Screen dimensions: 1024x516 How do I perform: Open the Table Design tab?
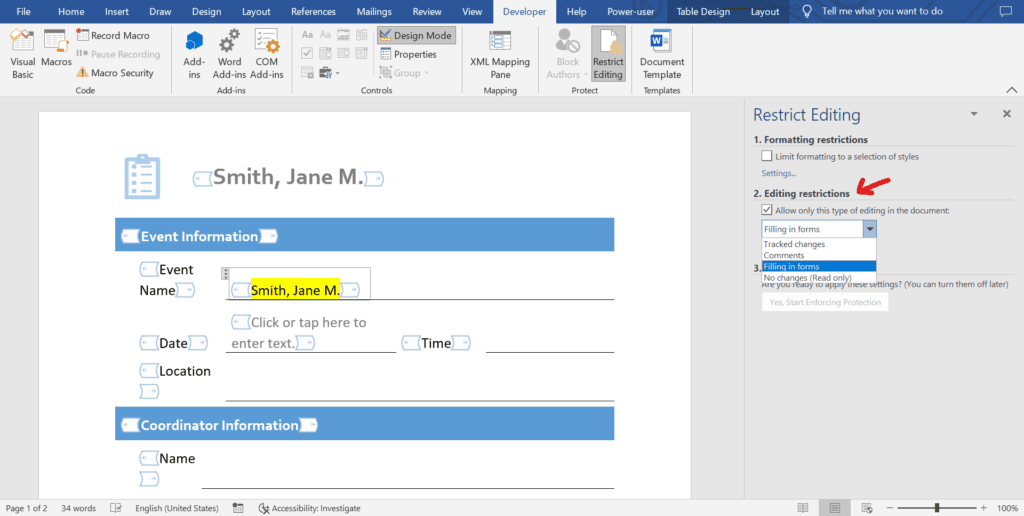[x=704, y=12]
